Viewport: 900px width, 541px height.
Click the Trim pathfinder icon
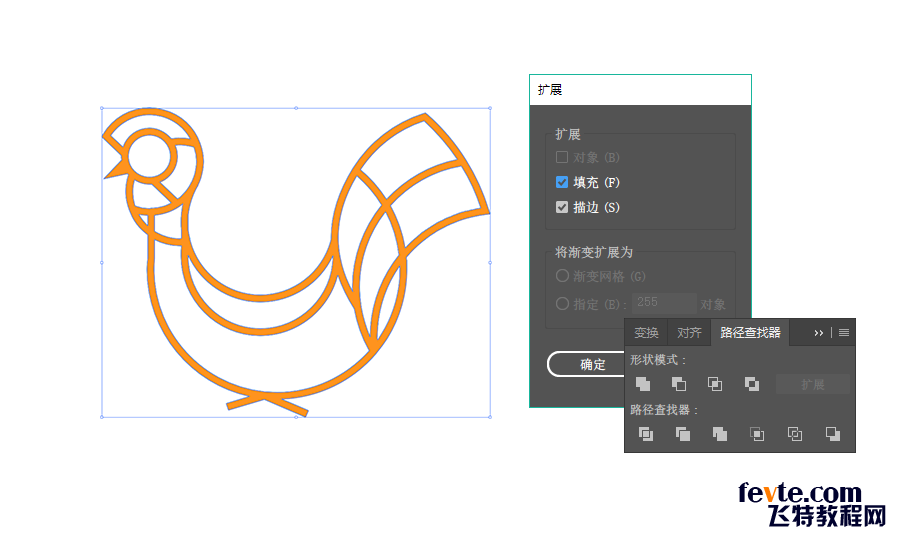point(682,434)
